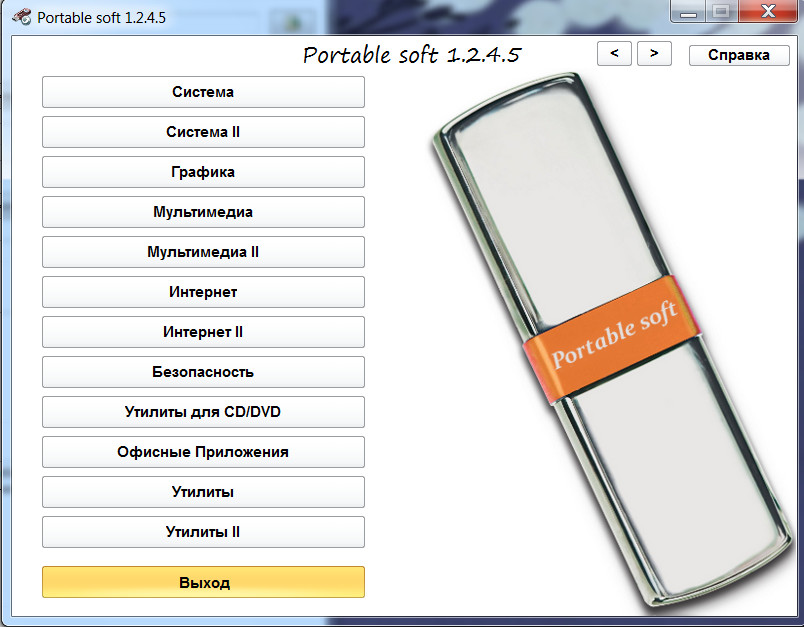Open the Справка help button
804x627 pixels.
click(738, 55)
